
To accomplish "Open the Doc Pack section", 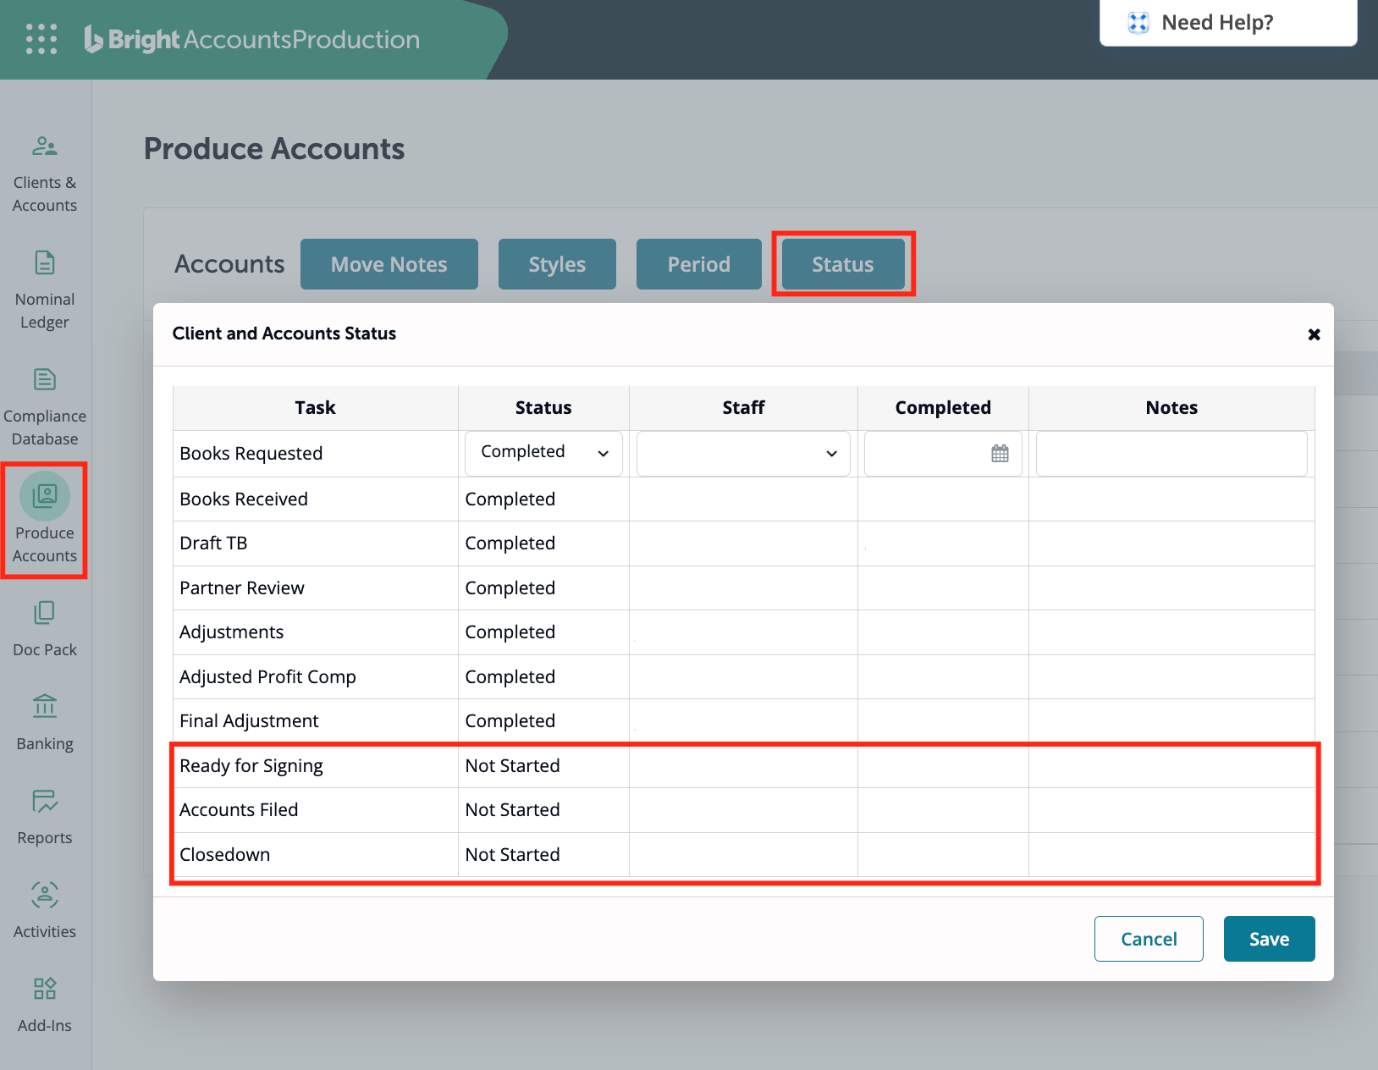I will 45,629.
